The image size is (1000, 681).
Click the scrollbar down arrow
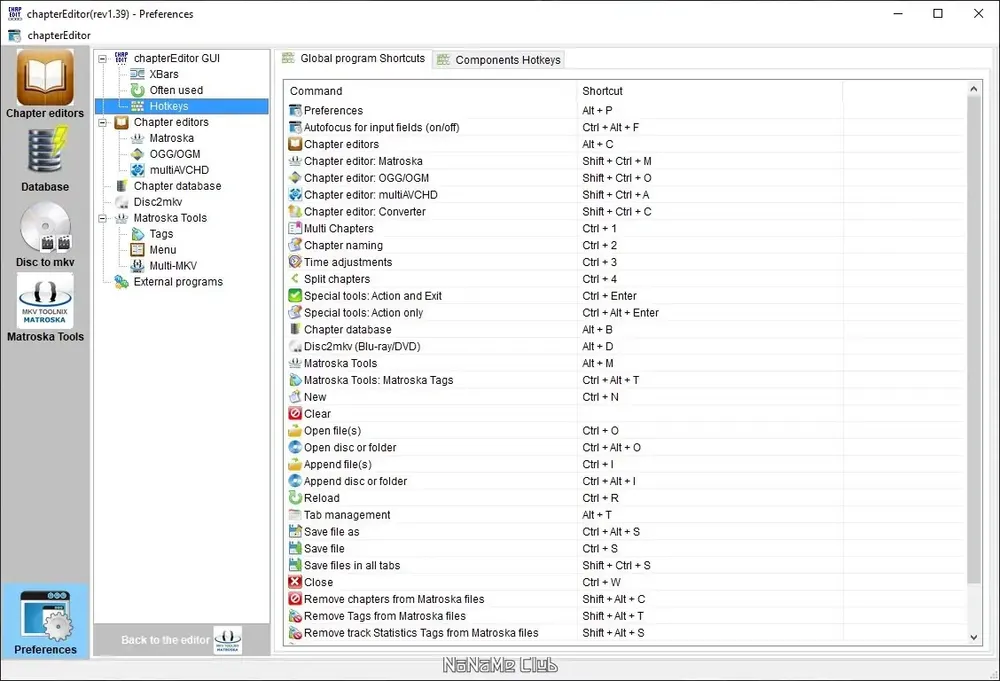tap(973, 636)
